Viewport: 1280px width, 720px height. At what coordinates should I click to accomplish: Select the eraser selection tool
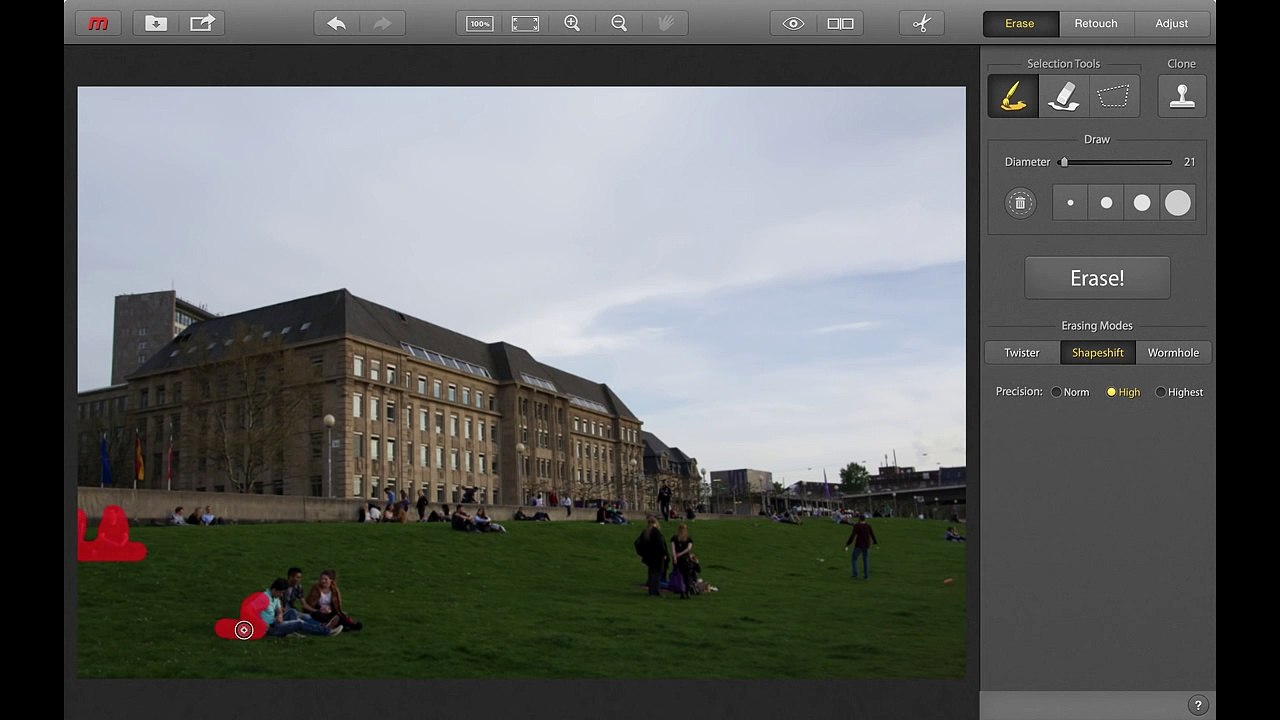click(1064, 96)
